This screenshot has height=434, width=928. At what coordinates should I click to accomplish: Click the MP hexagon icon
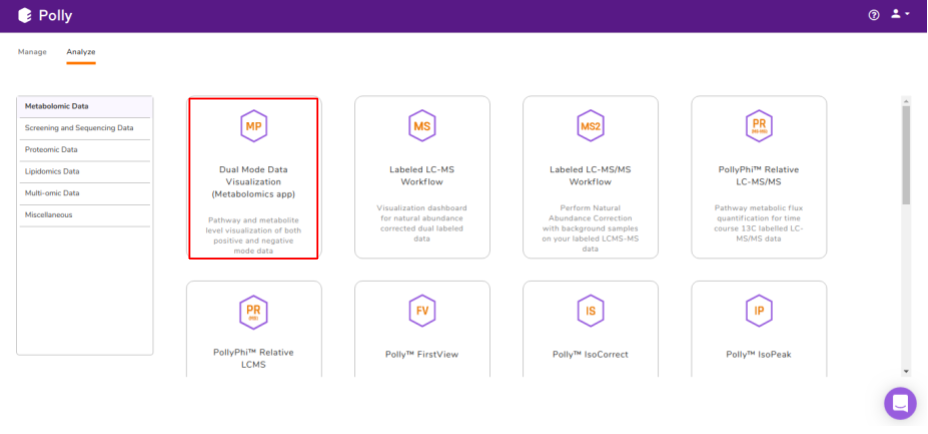[x=254, y=126]
